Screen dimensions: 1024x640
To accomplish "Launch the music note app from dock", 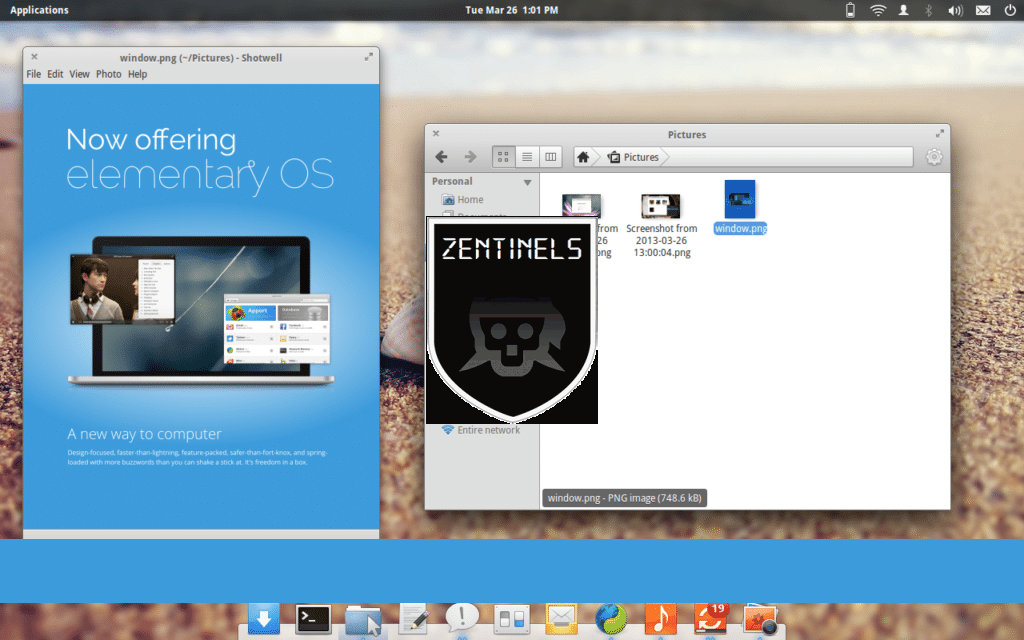I will tap(660, 618).
